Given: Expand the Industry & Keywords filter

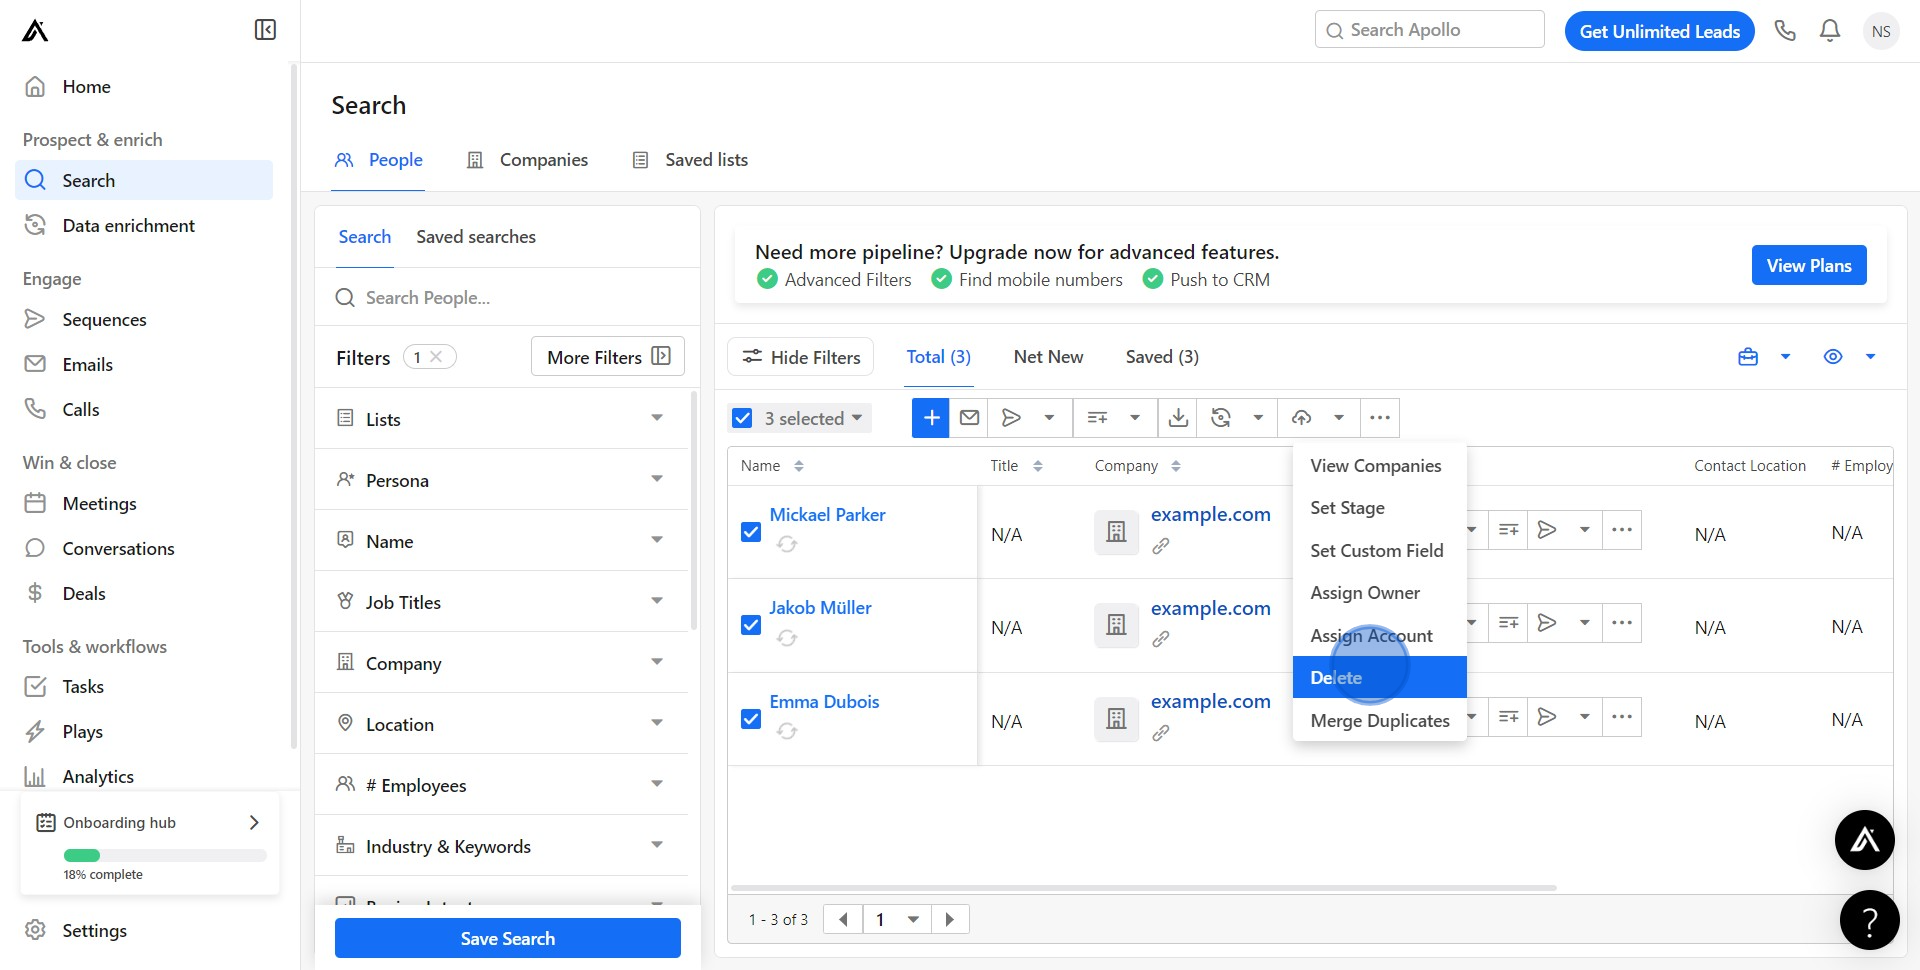Looking at the screenshot, I should click(x=501, y=846).
